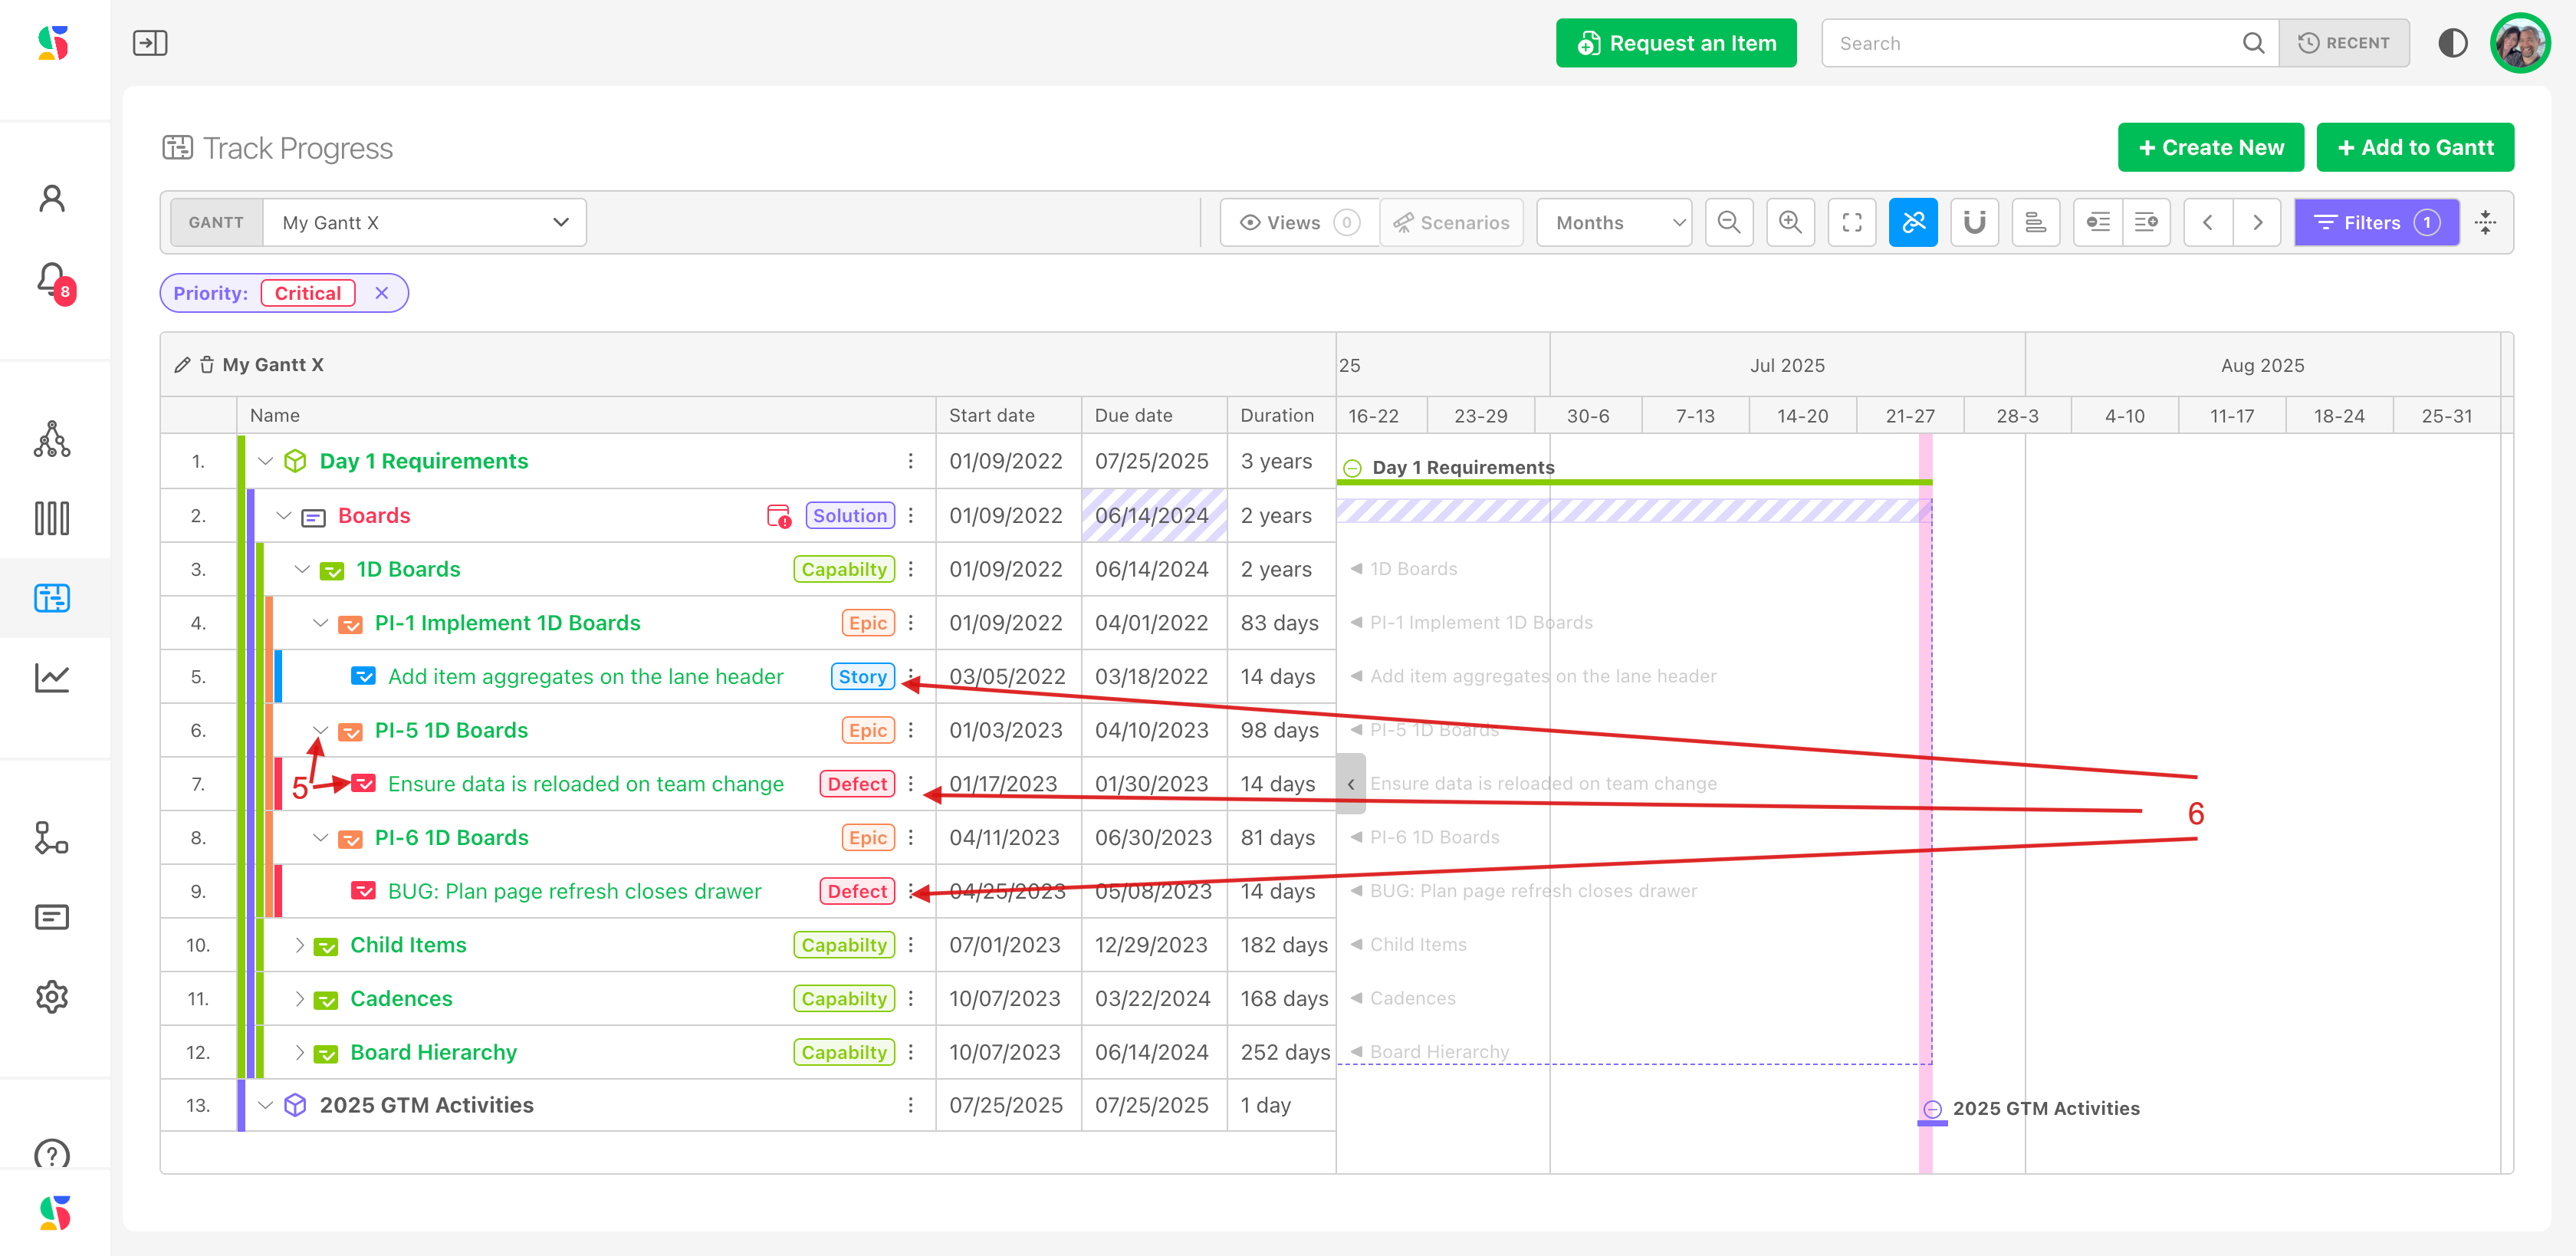This screenshot has height=1256, width=2576.
Task: Click the Request an Item button
Action: (1675, 43)
